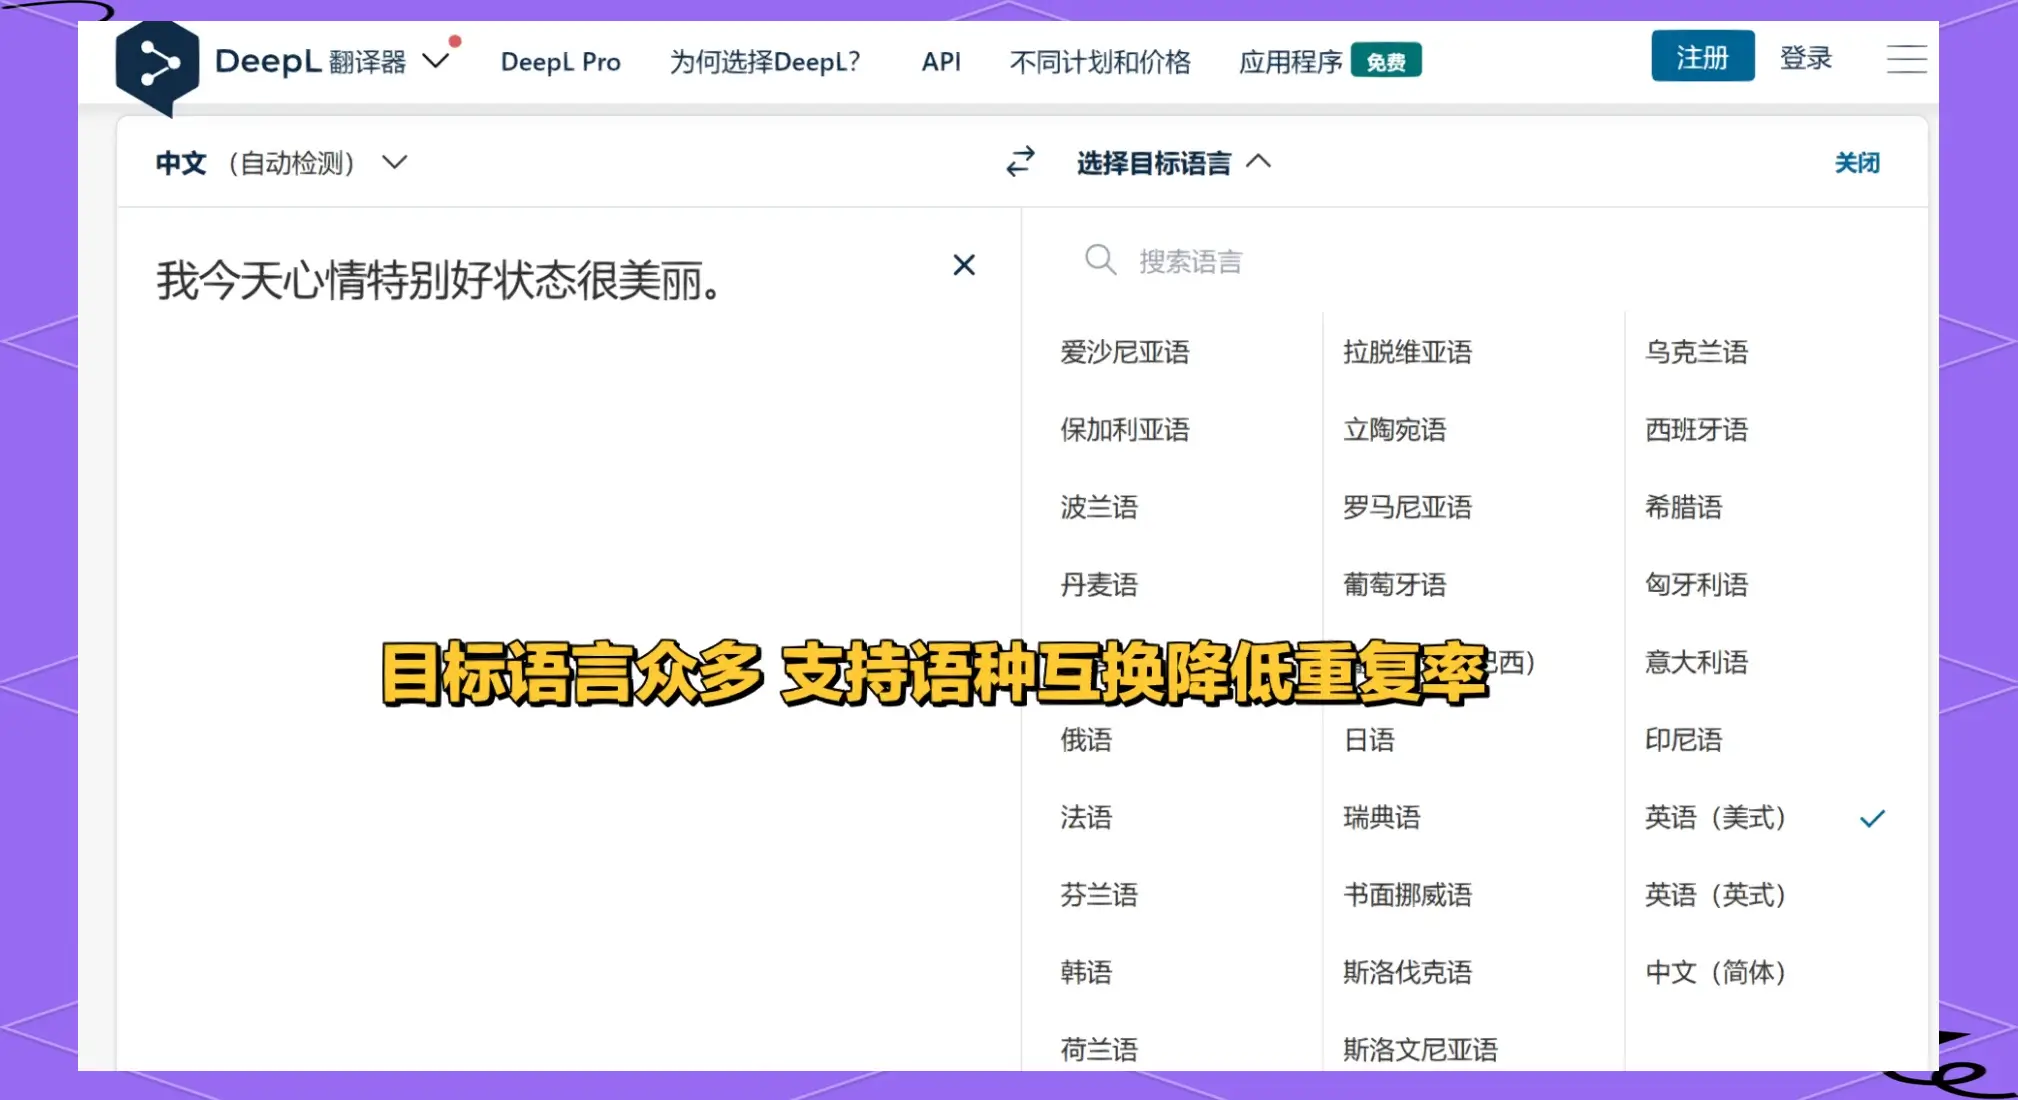
Task: Select 葡萄牙语 as target language
Action: click(1394, 585)
